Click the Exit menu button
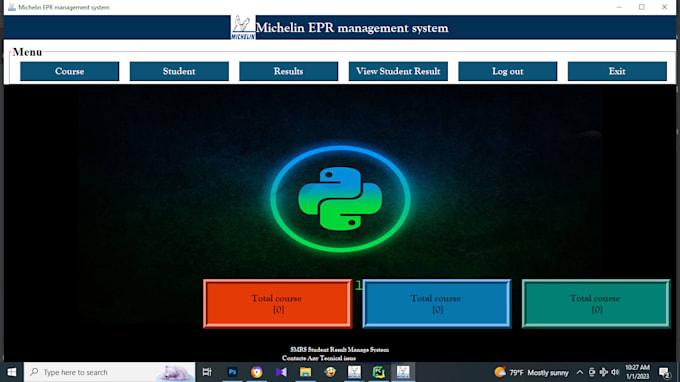680x382 pixels. 617,71
